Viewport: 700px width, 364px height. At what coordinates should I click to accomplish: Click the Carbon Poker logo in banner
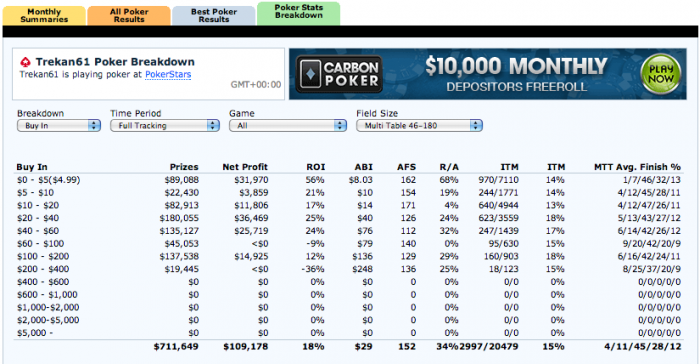339,74
